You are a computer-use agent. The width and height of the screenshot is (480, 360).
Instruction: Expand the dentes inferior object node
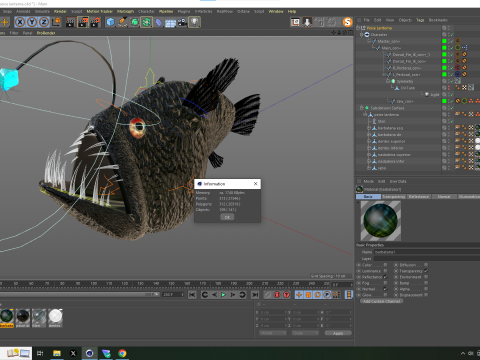click(x=369, y=148)
